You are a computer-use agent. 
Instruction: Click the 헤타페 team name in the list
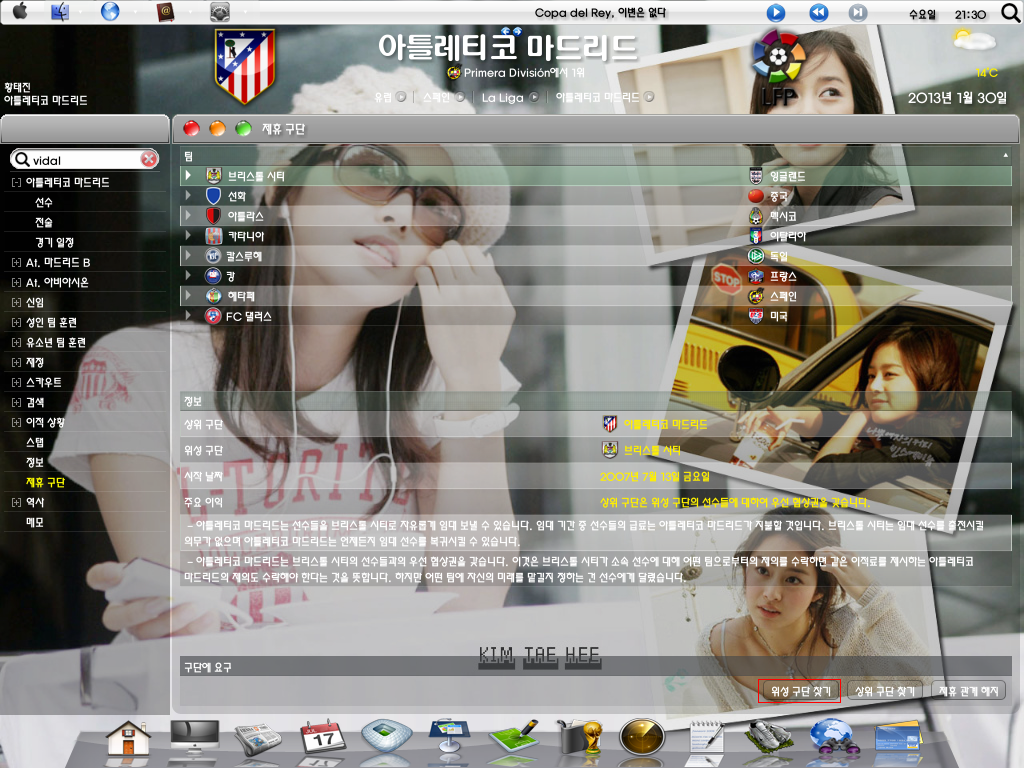(241, 296)
